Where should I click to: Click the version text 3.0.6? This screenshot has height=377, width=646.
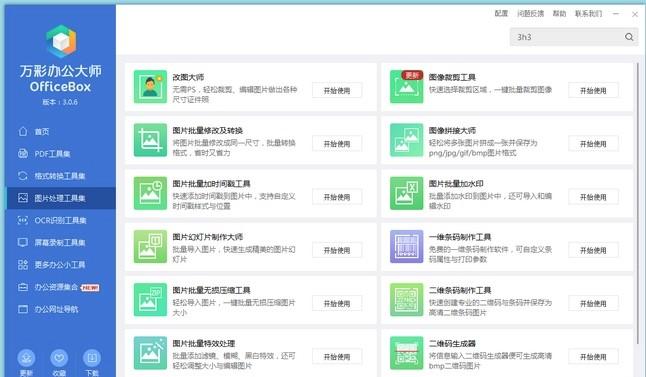pos(60,102)
